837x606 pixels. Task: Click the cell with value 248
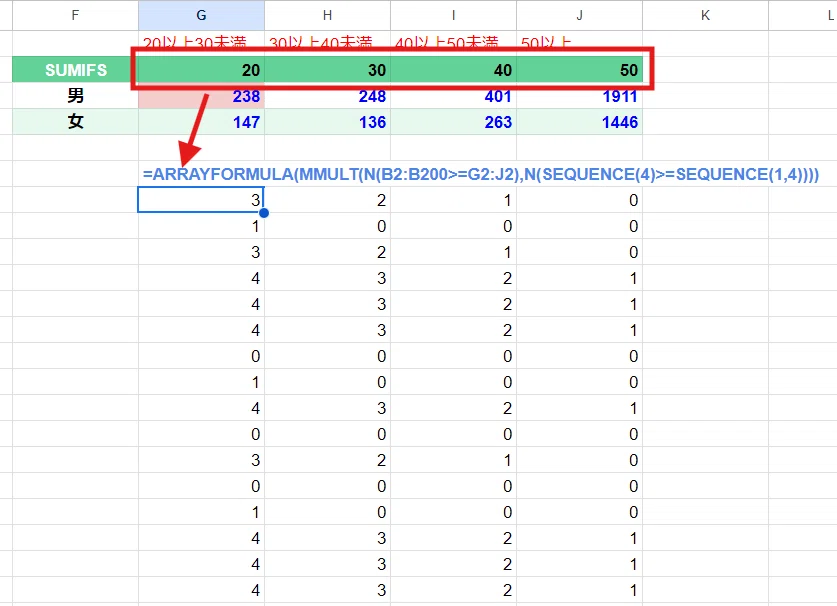point(327,96)
